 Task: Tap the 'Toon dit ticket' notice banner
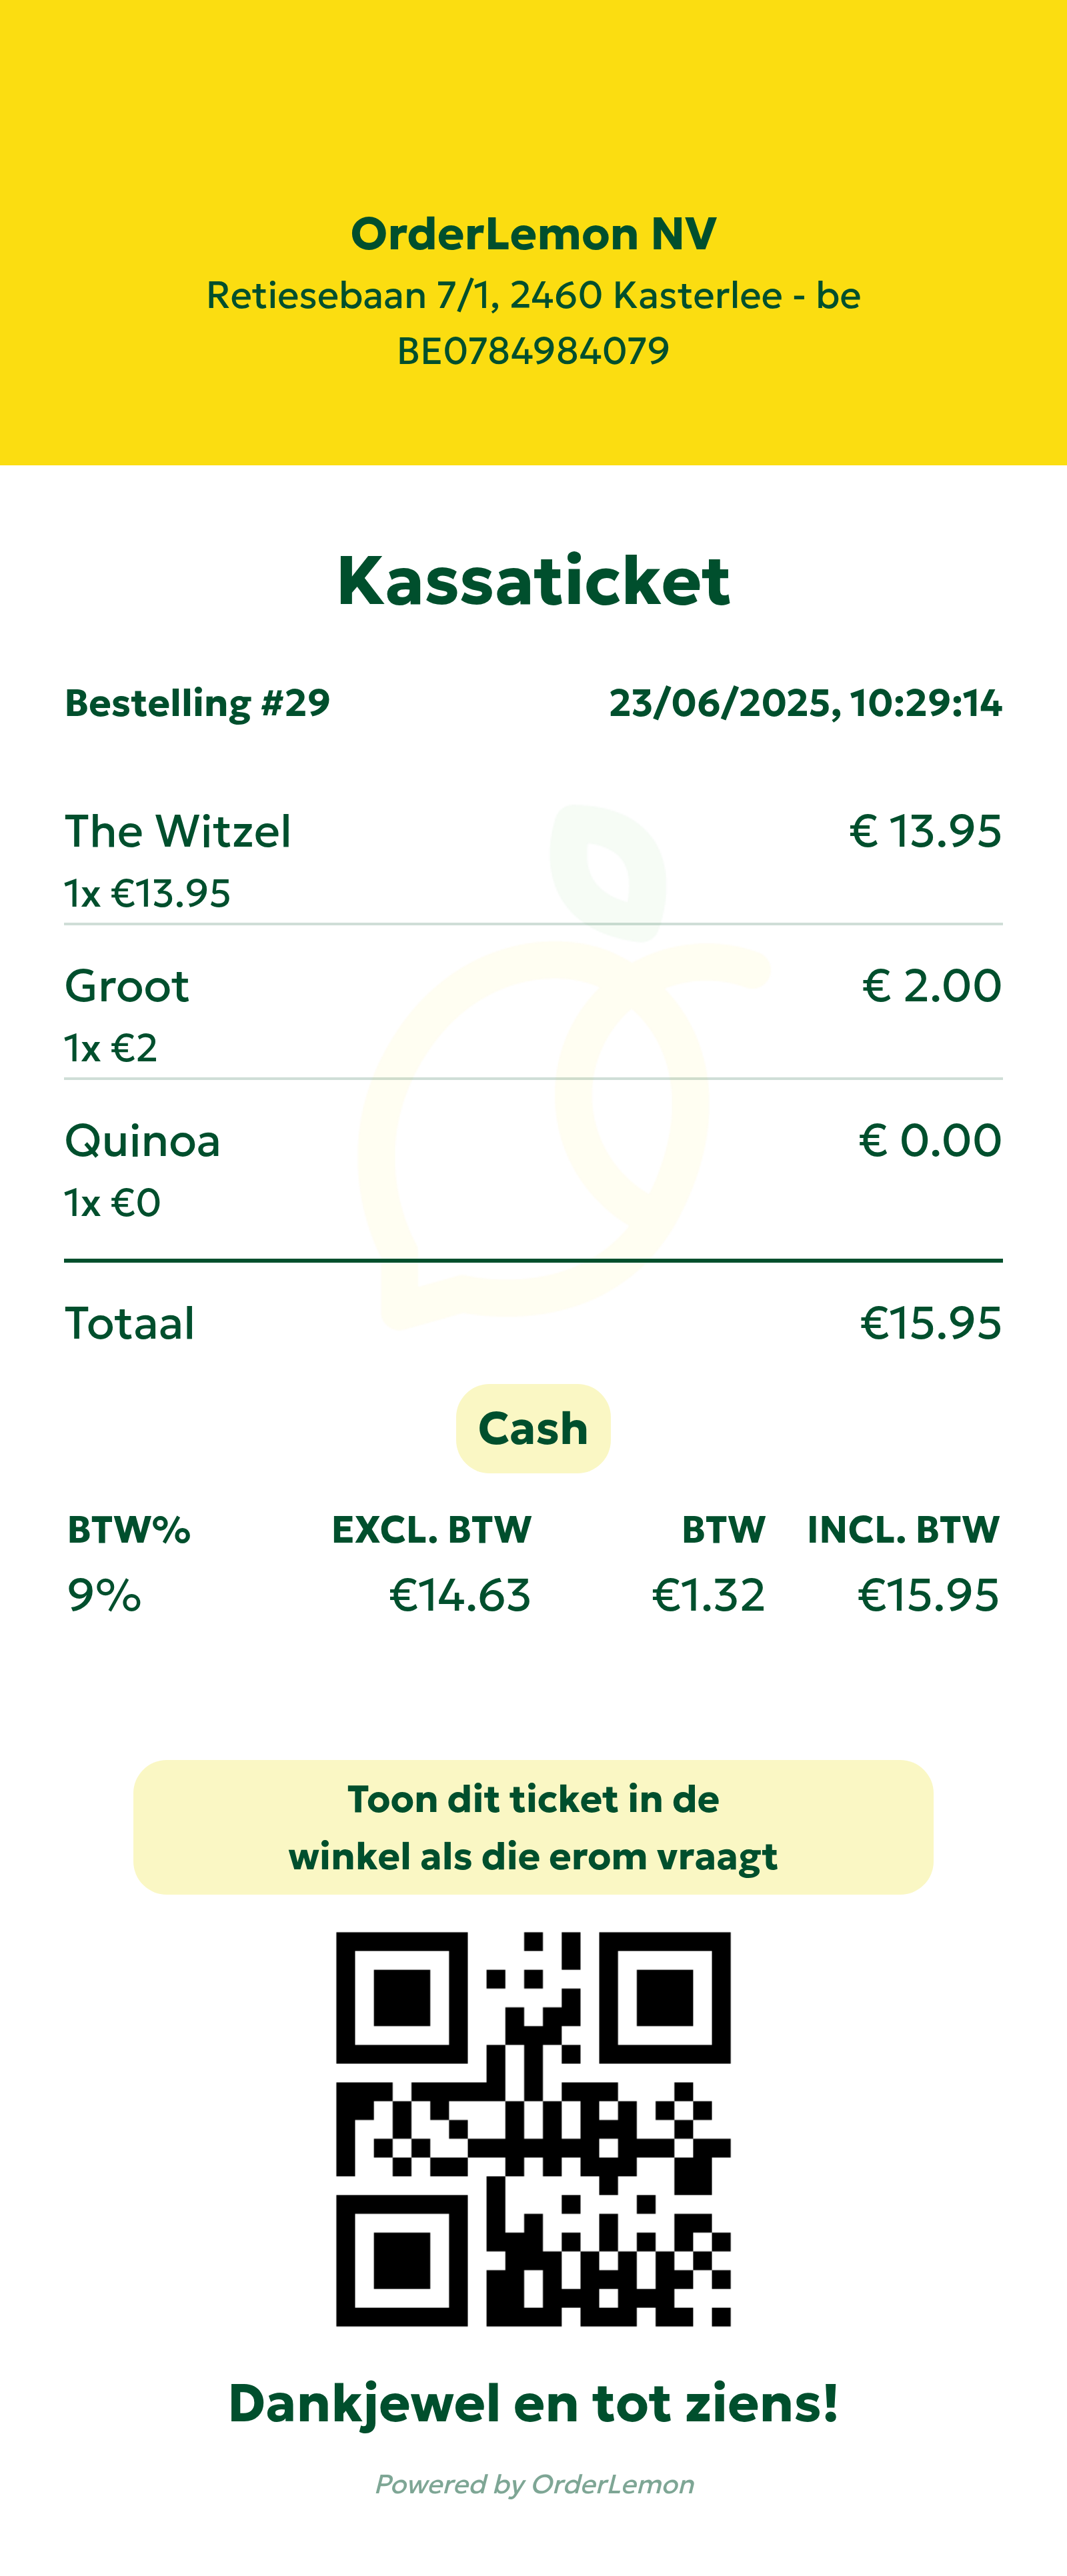[x=533, y=1827]
